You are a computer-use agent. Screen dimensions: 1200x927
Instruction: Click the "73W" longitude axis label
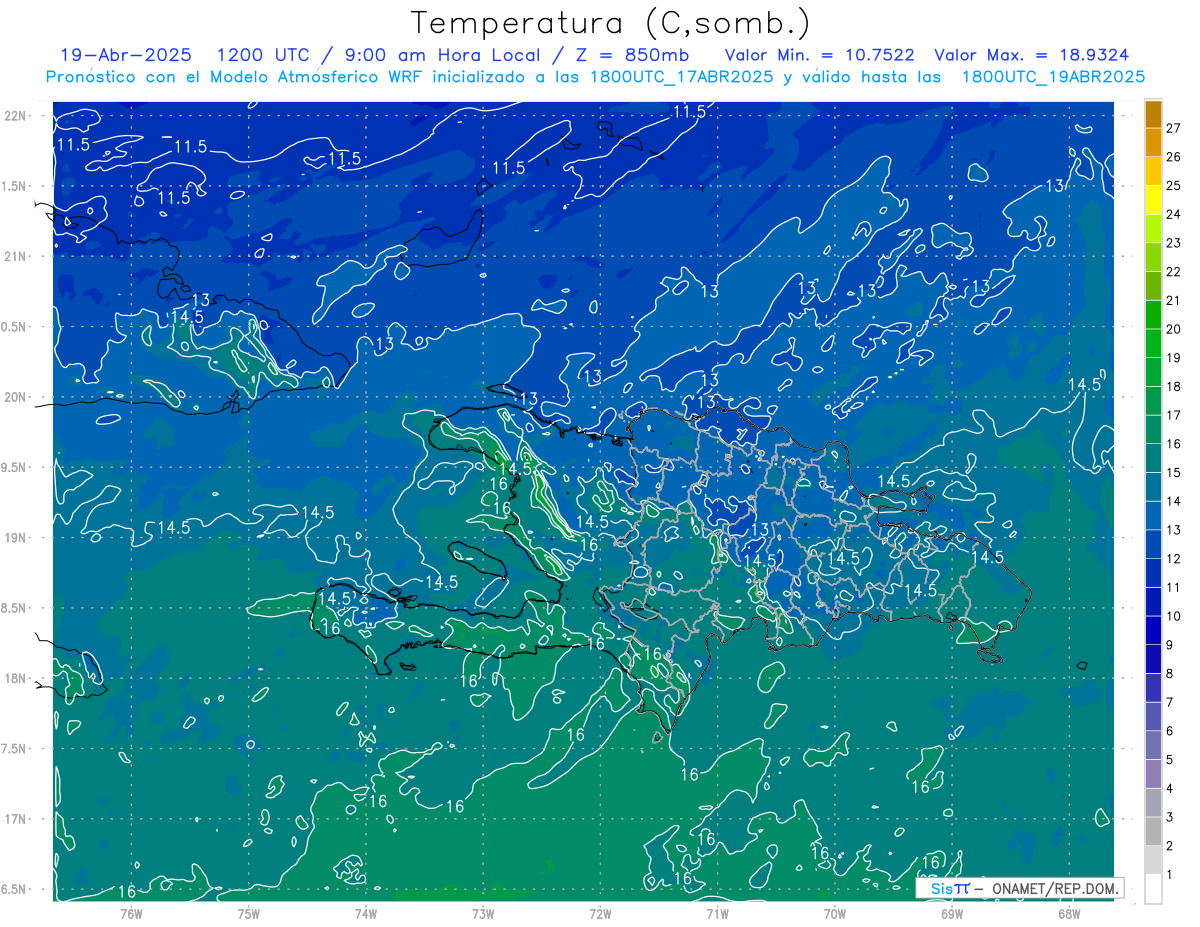(483, 913)
